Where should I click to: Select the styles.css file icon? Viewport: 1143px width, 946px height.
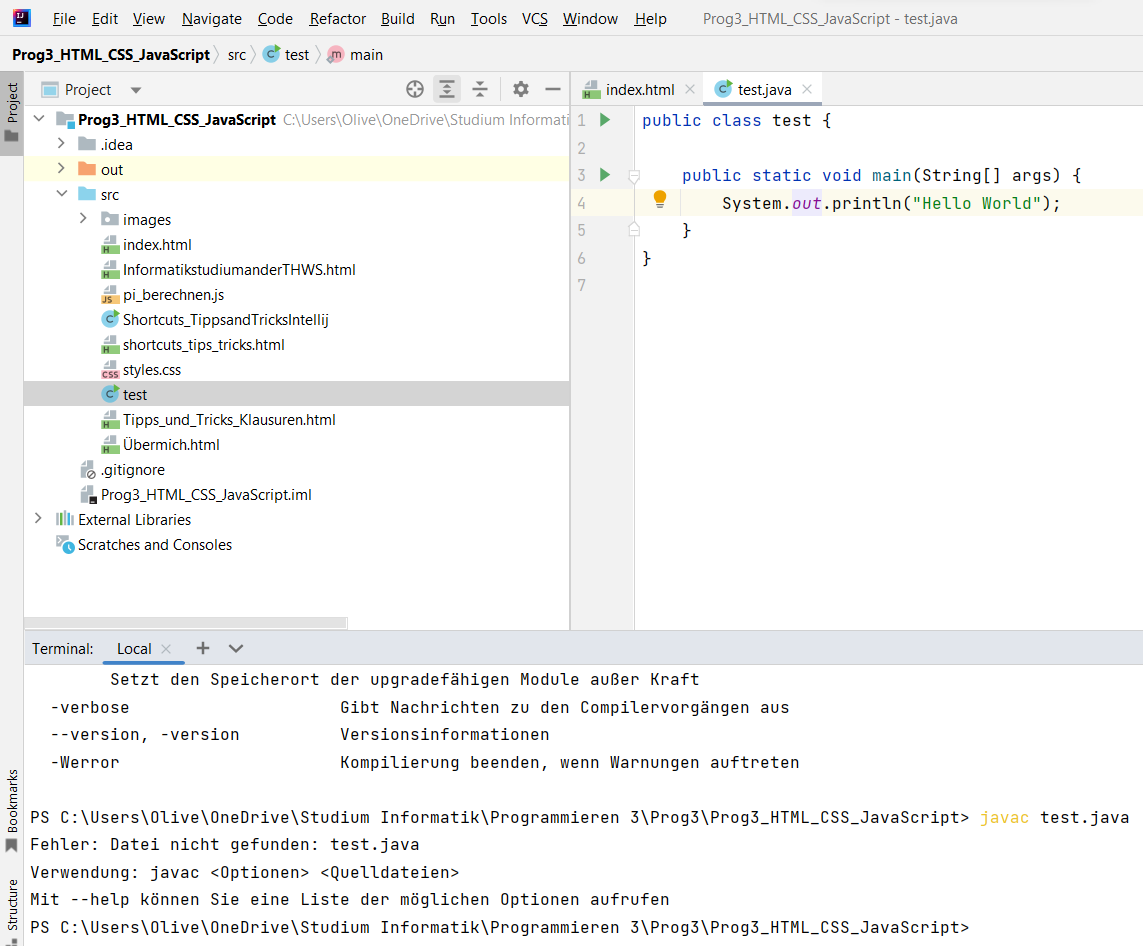(x=110, y=369)
